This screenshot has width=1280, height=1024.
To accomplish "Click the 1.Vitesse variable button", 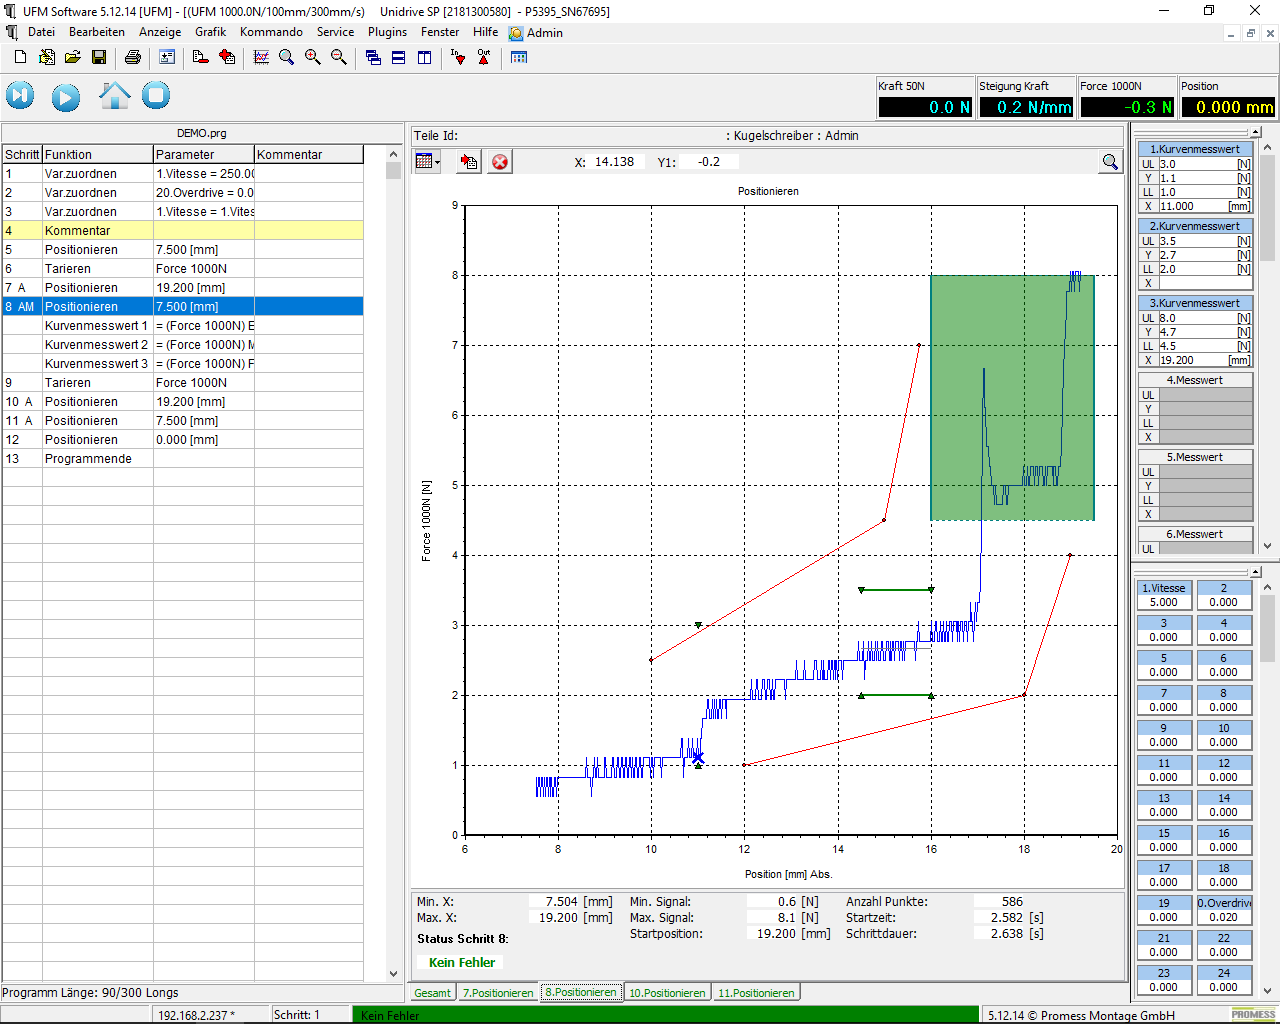I will click(x=1163, y=588).
